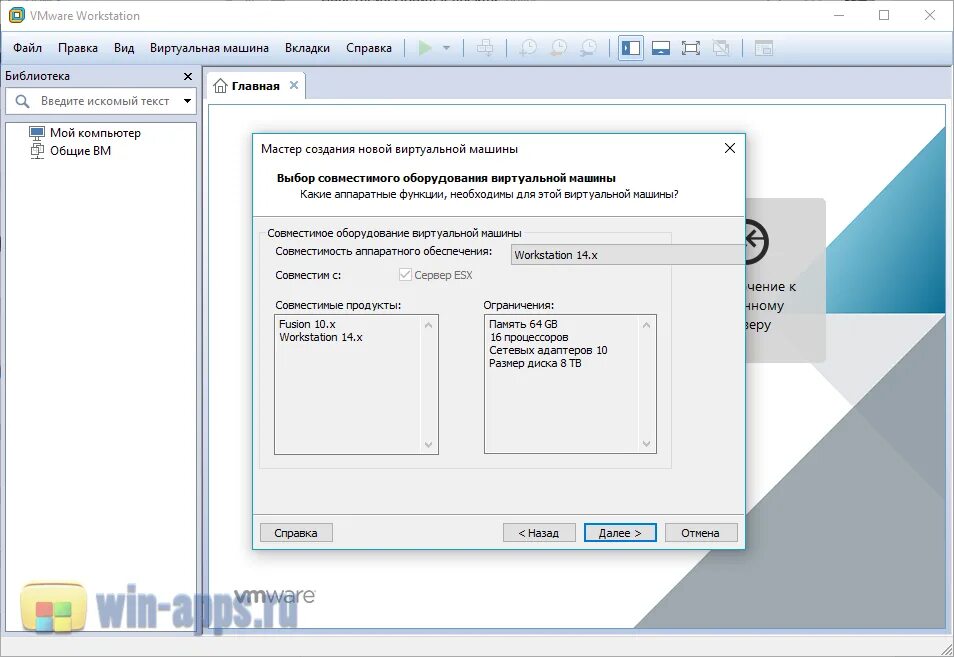Screen dimensions: 954x657
Task: Click compatible products list scroll up arrow
Action: pos(428,325)
